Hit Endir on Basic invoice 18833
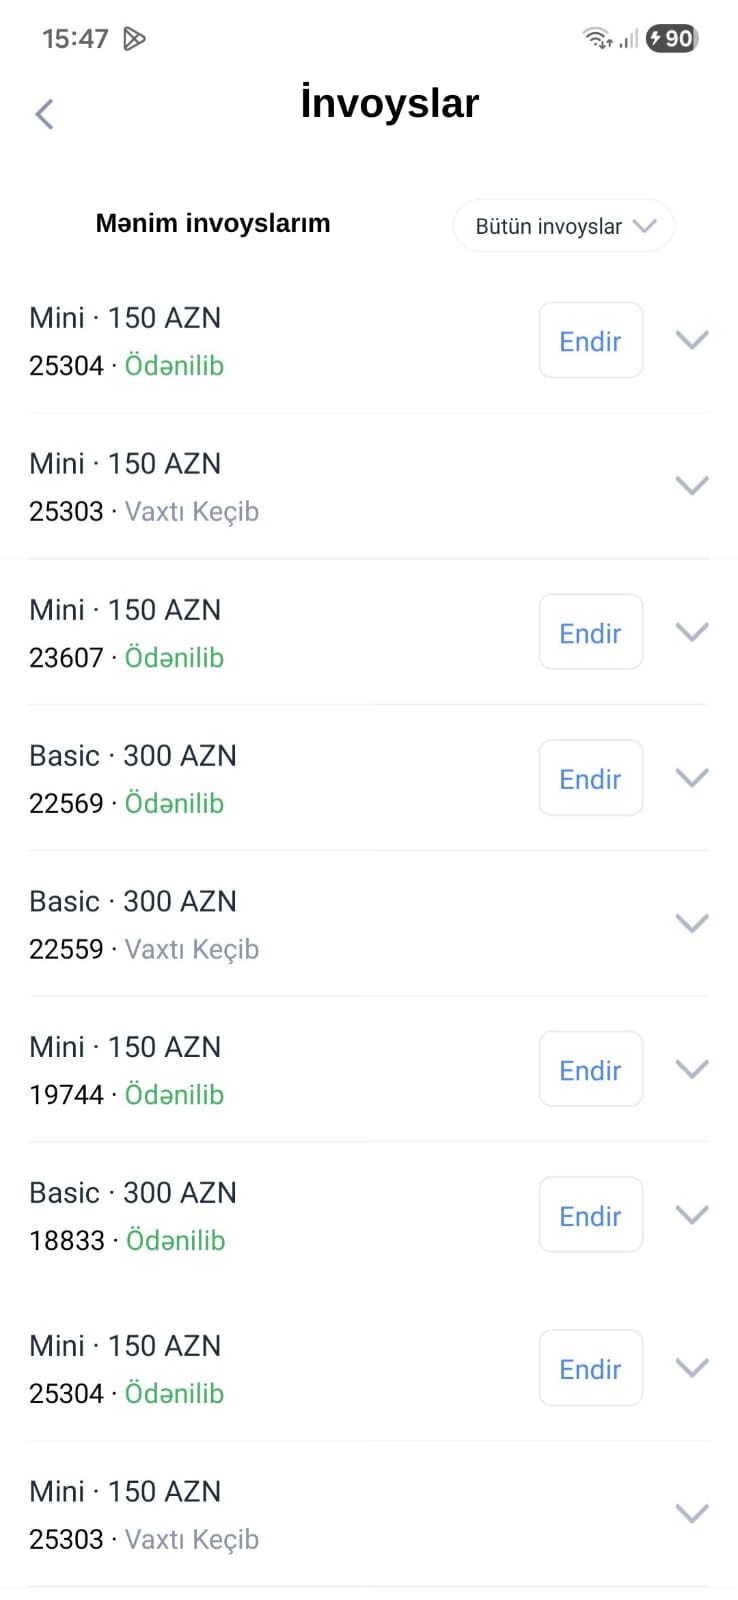 [590, 1216]
